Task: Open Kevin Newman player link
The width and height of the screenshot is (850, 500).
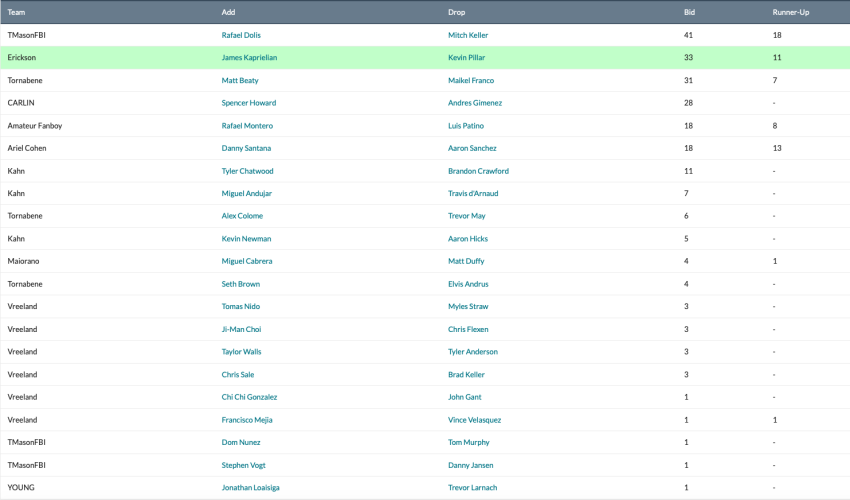Action: tap(246, 239)
